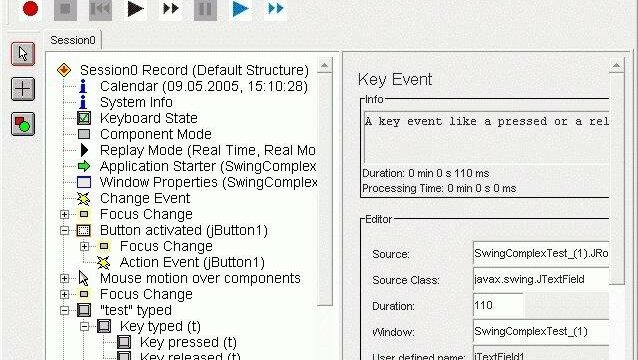Click the starburst icon beside Change Event
The image size is (638, 360).
[83, 198]
